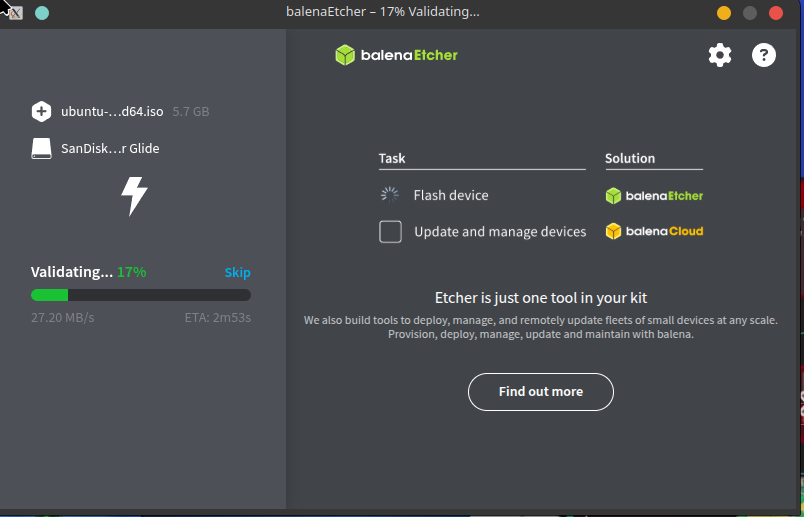Click the Flash device loading spinner
The width and height of the screenshot is (804, 517).
pos(390,195)
